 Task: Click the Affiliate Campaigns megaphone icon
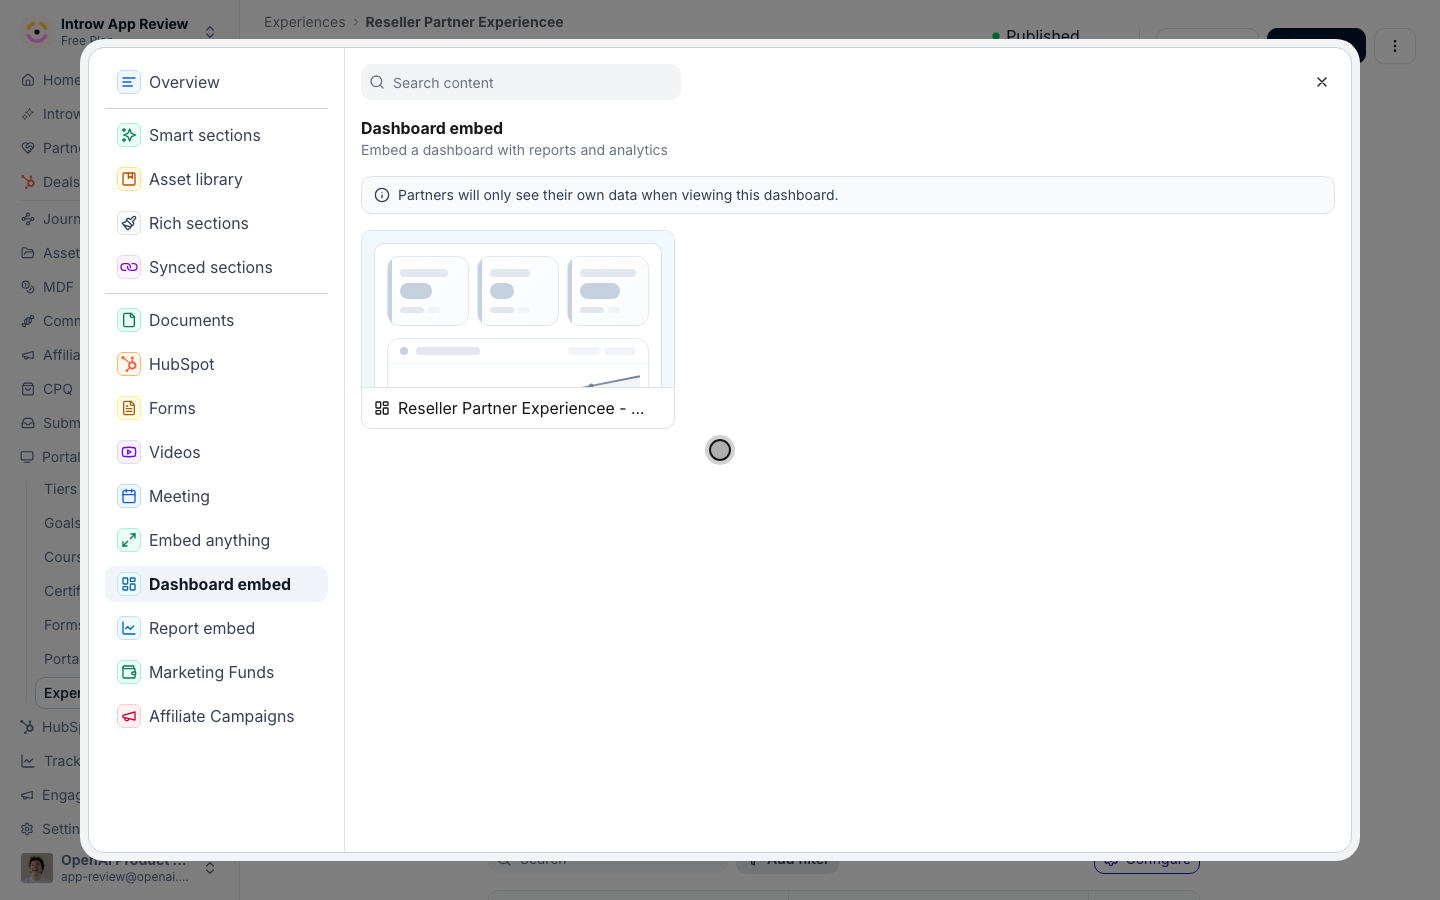point(129,716)
